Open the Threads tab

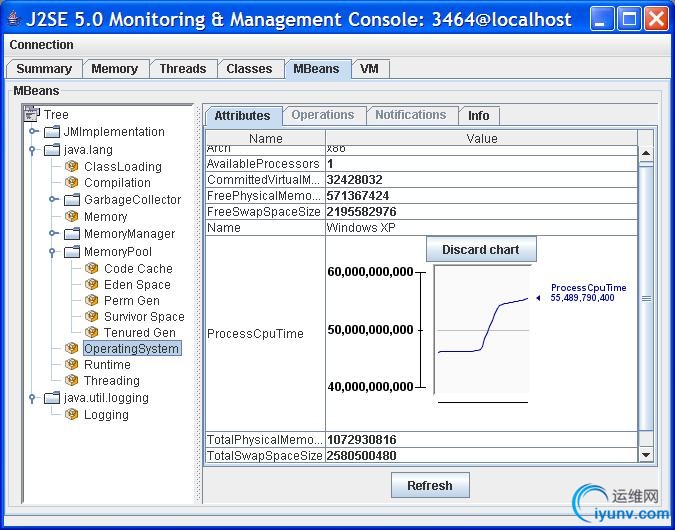click(x=183, y=69)
